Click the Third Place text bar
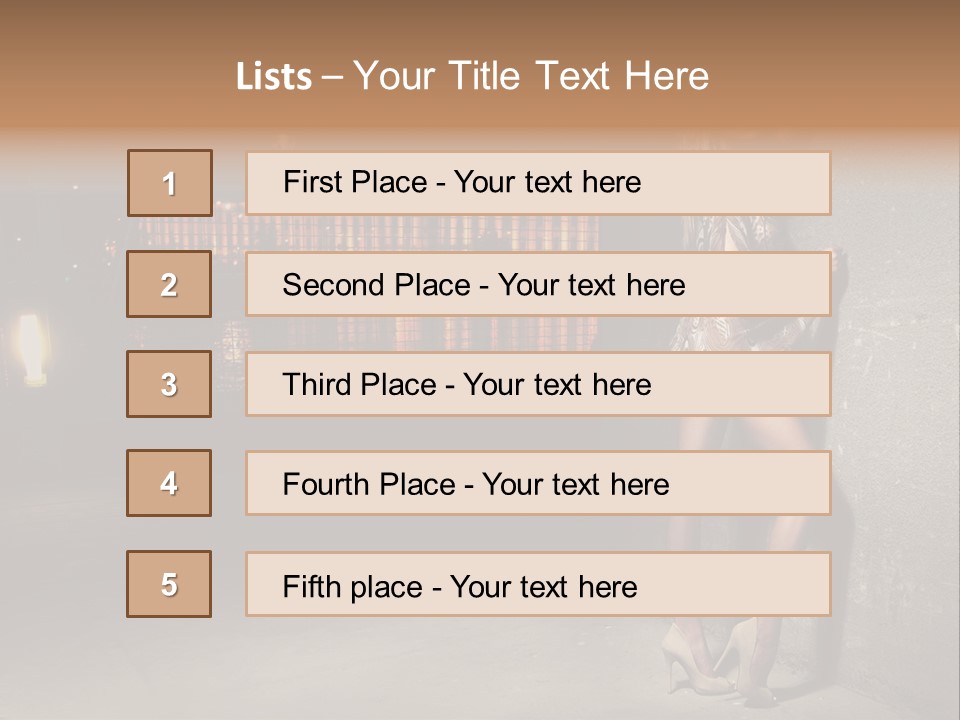960x720 pixels. click(538, 384)
